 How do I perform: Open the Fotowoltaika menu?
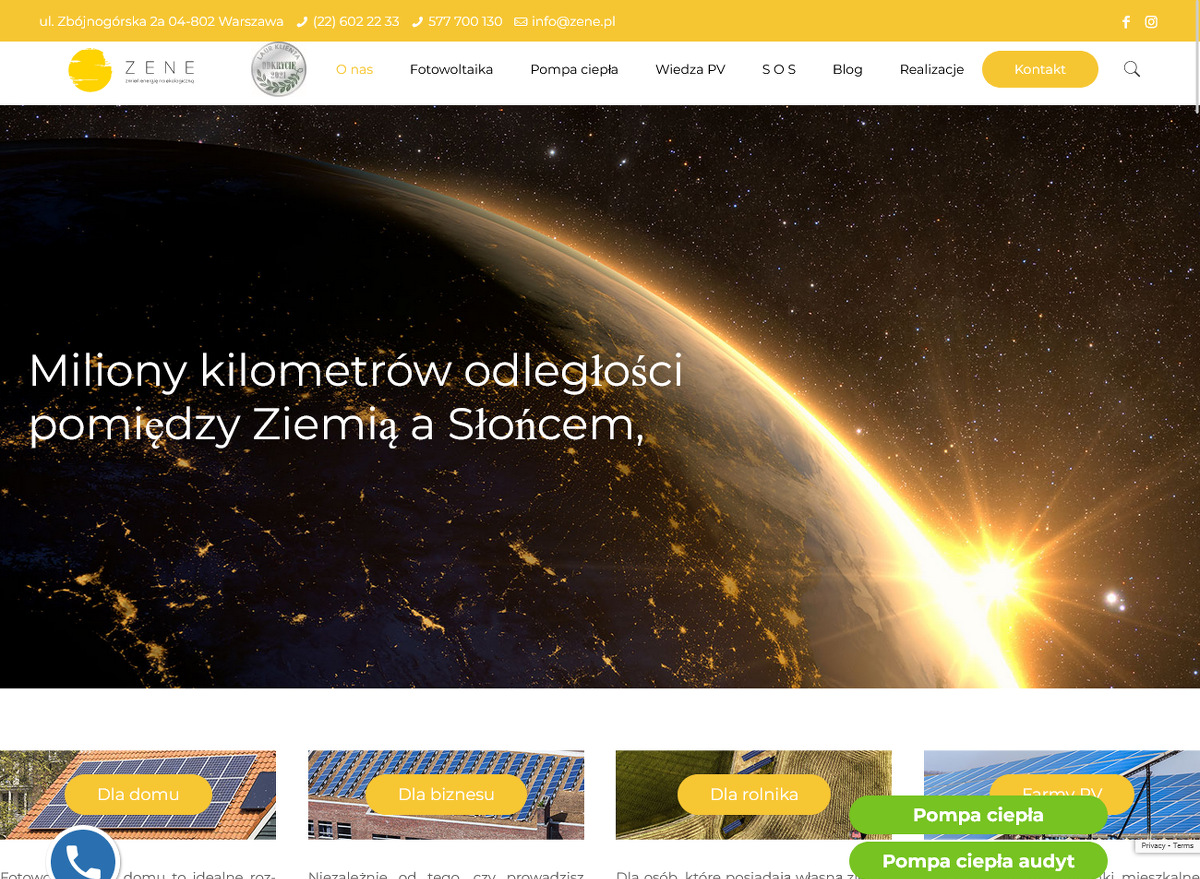pos(451,69)
